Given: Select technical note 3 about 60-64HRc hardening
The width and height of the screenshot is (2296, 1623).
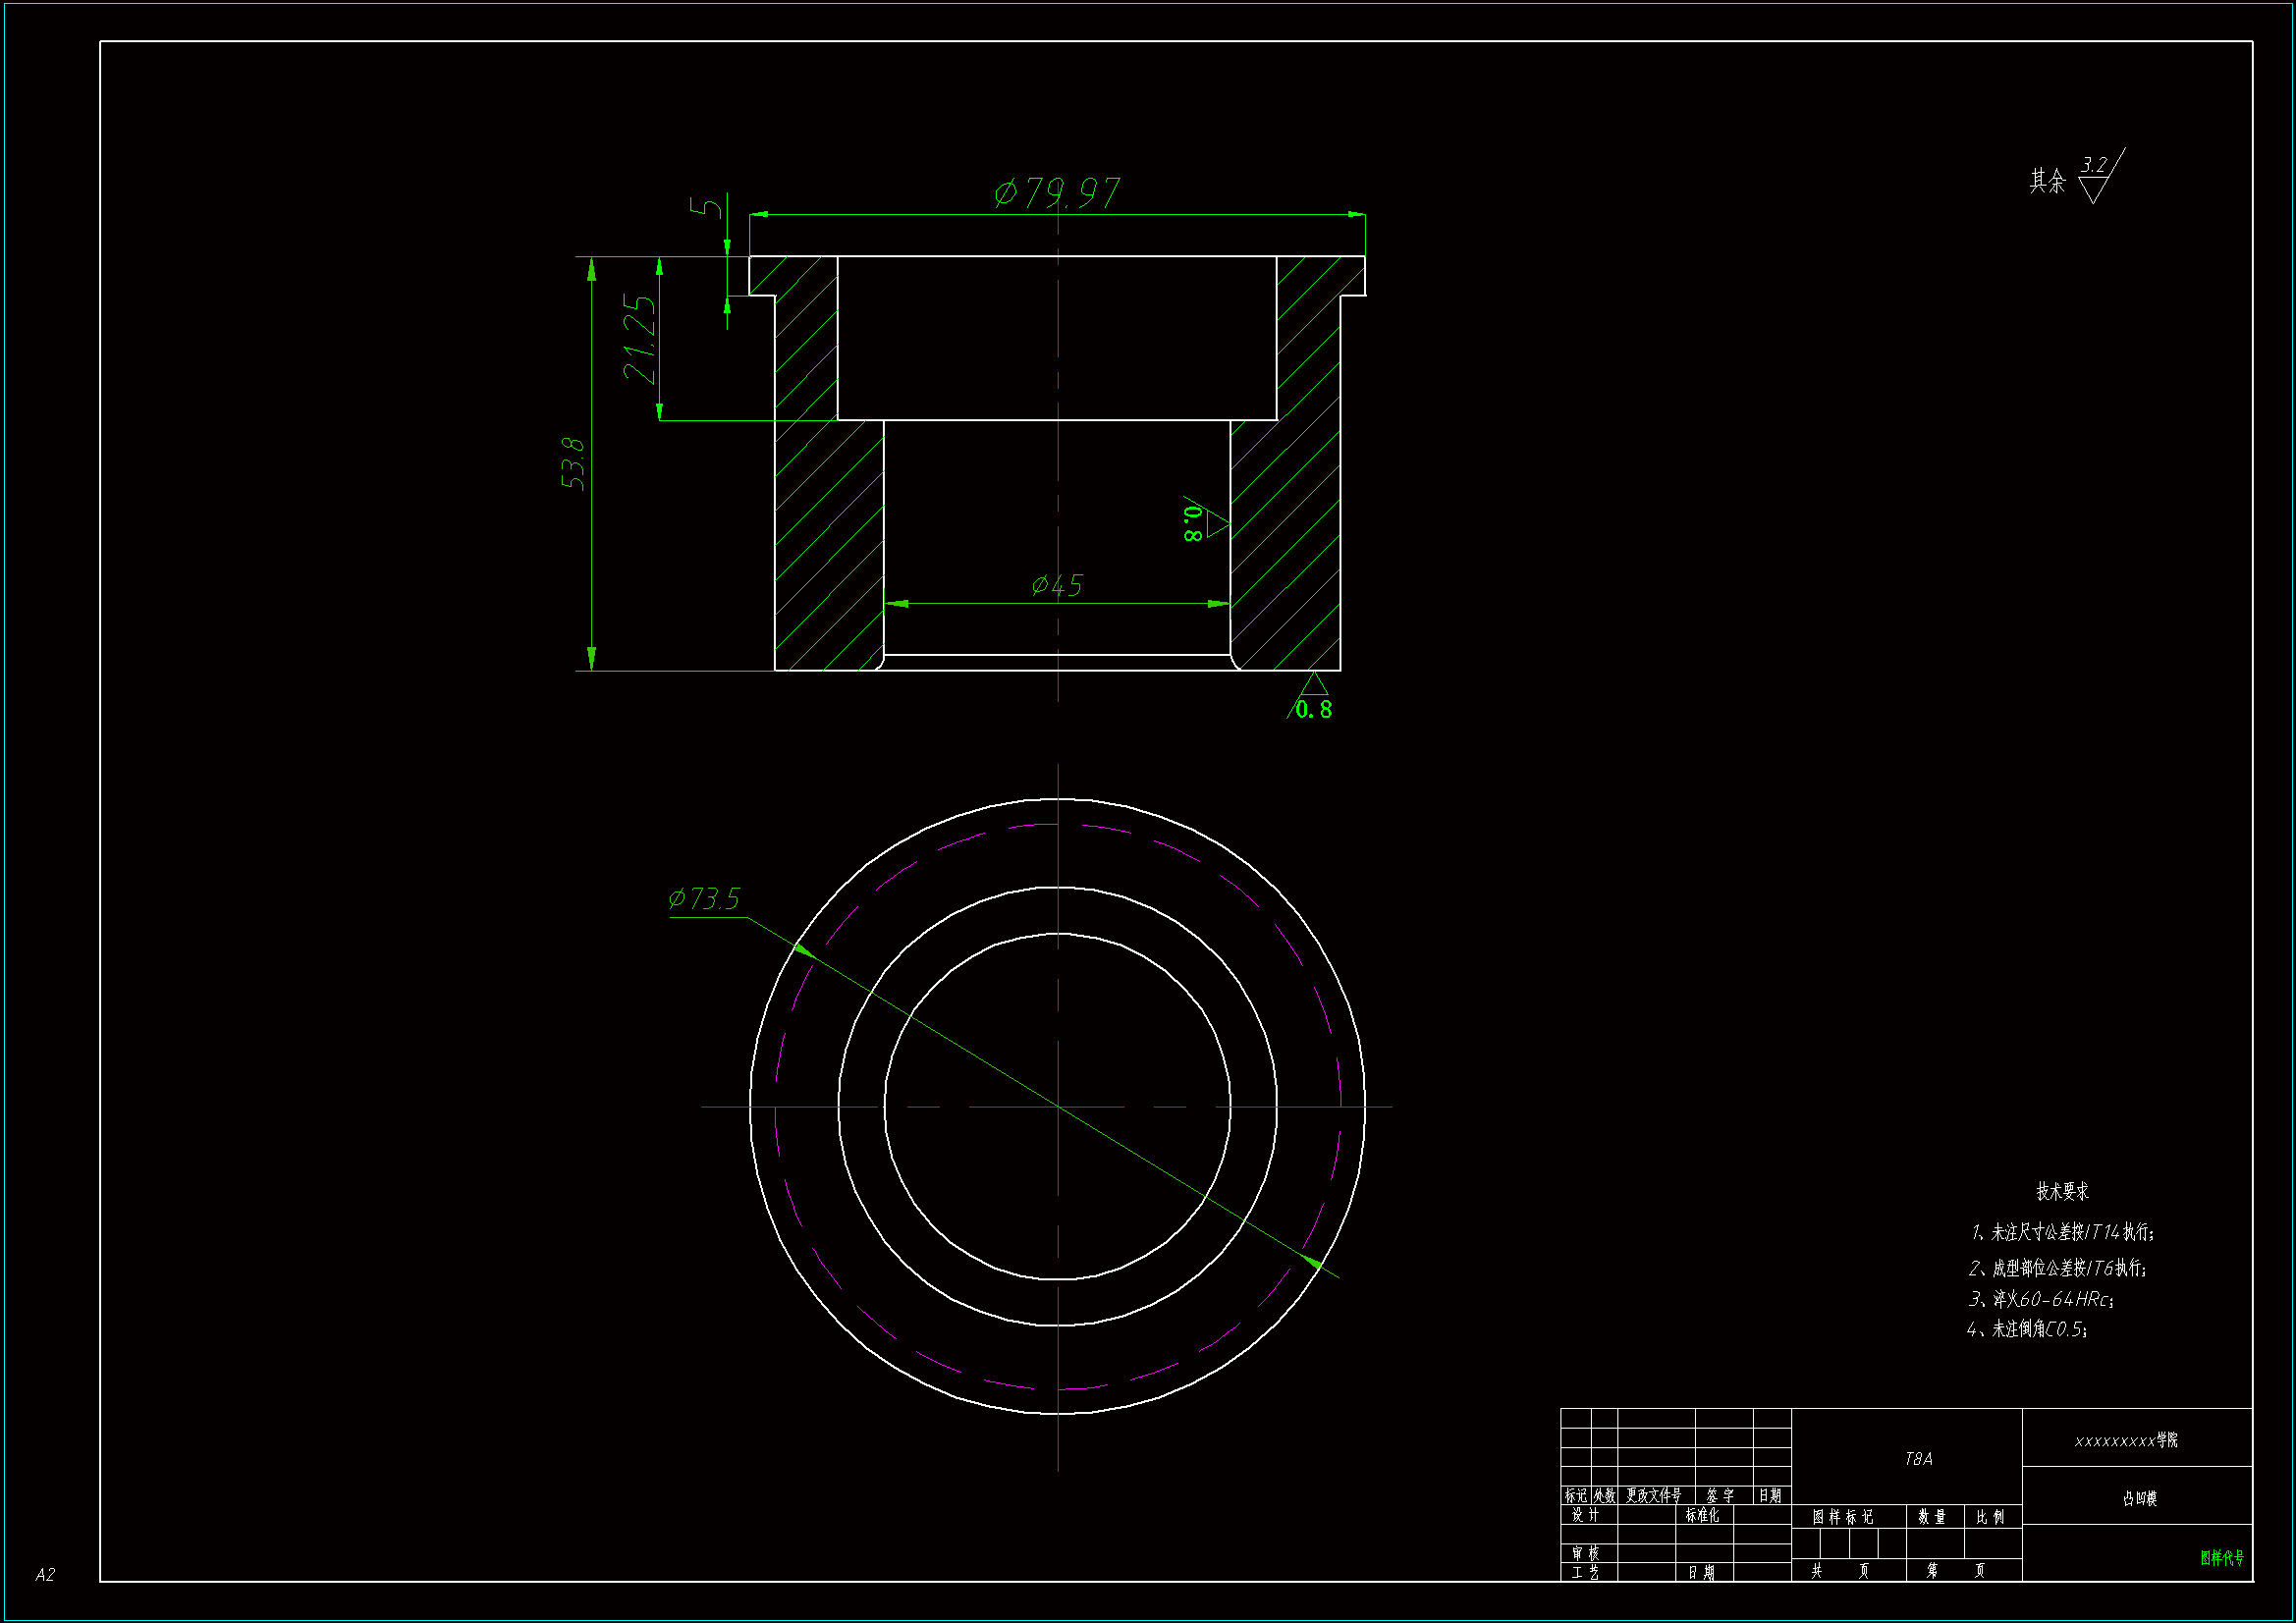Looking at the screenshot, I should pyautogui.click(x=2042, y=1299).
